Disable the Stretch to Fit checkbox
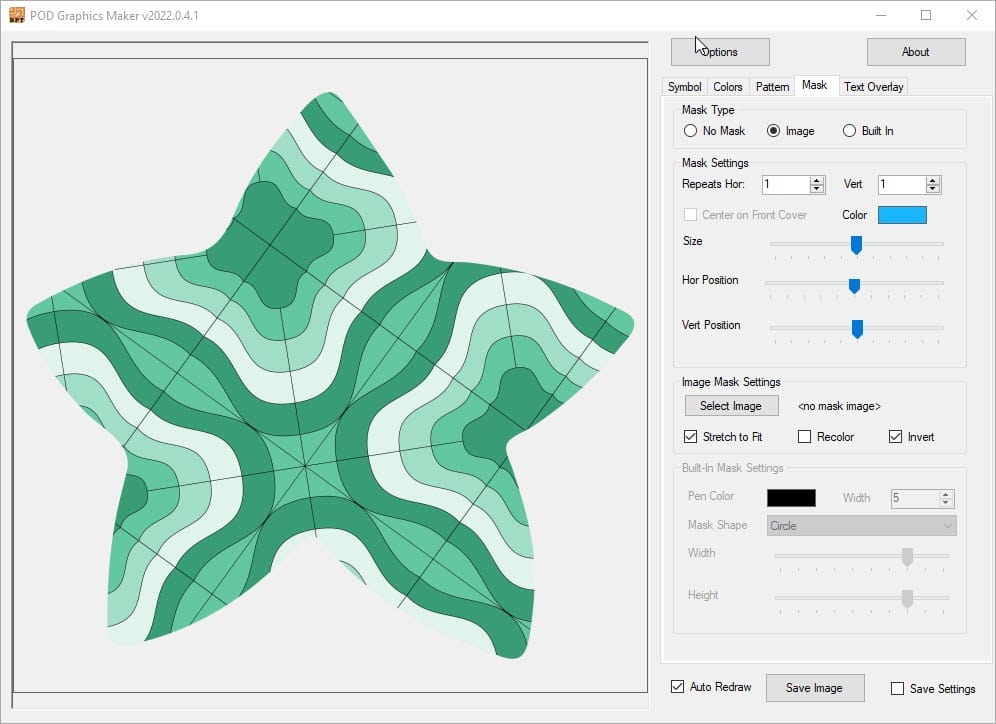This screenshot has width=996, height=724. pyautogui.click(x=691, y=437)
